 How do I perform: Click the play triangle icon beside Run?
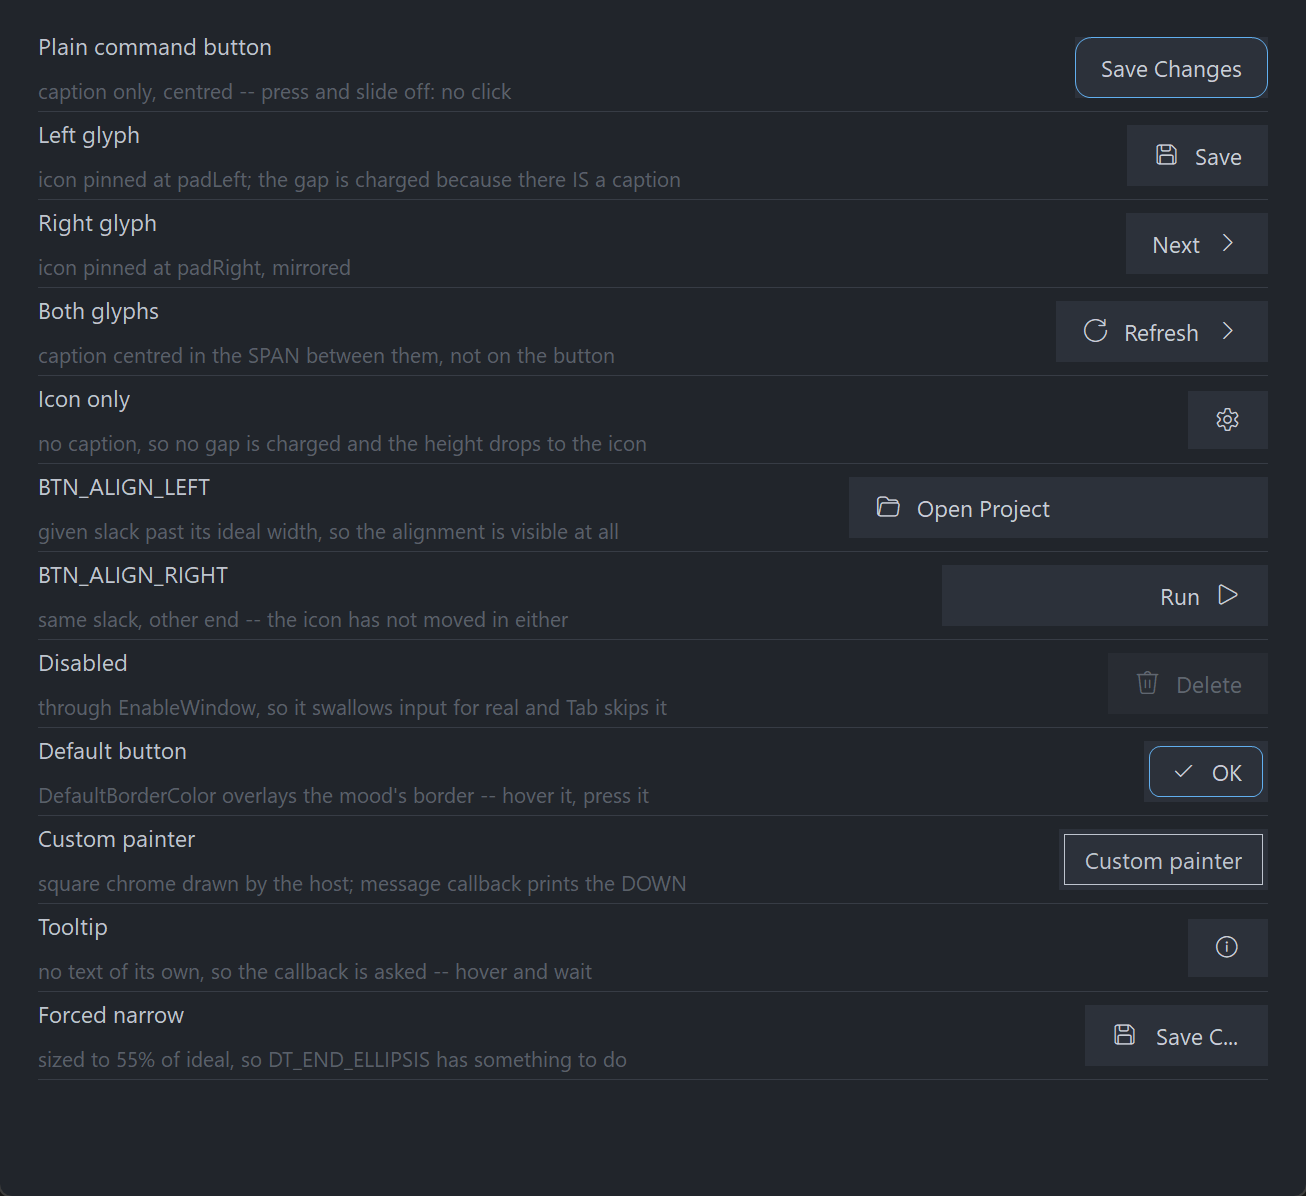point(1228,595)
